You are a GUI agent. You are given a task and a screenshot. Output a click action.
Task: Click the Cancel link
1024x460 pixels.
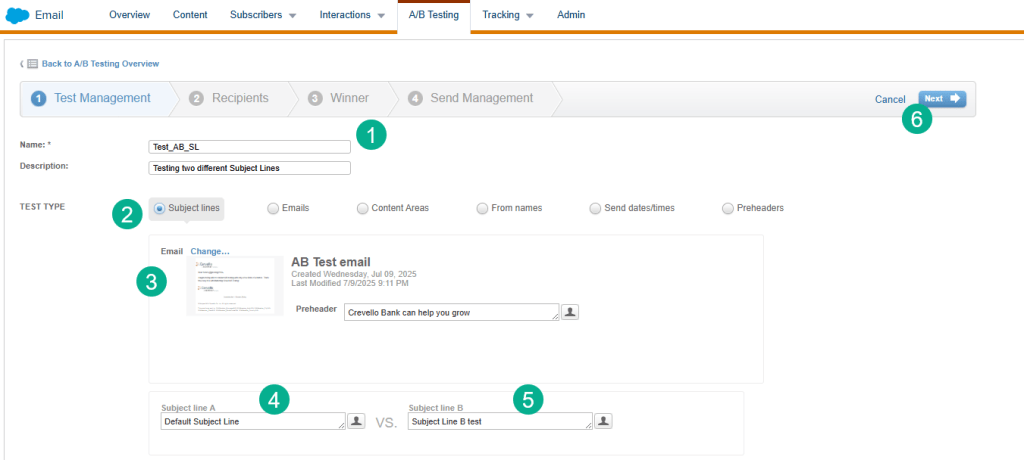pyautogui.click(x=890, y=100)
